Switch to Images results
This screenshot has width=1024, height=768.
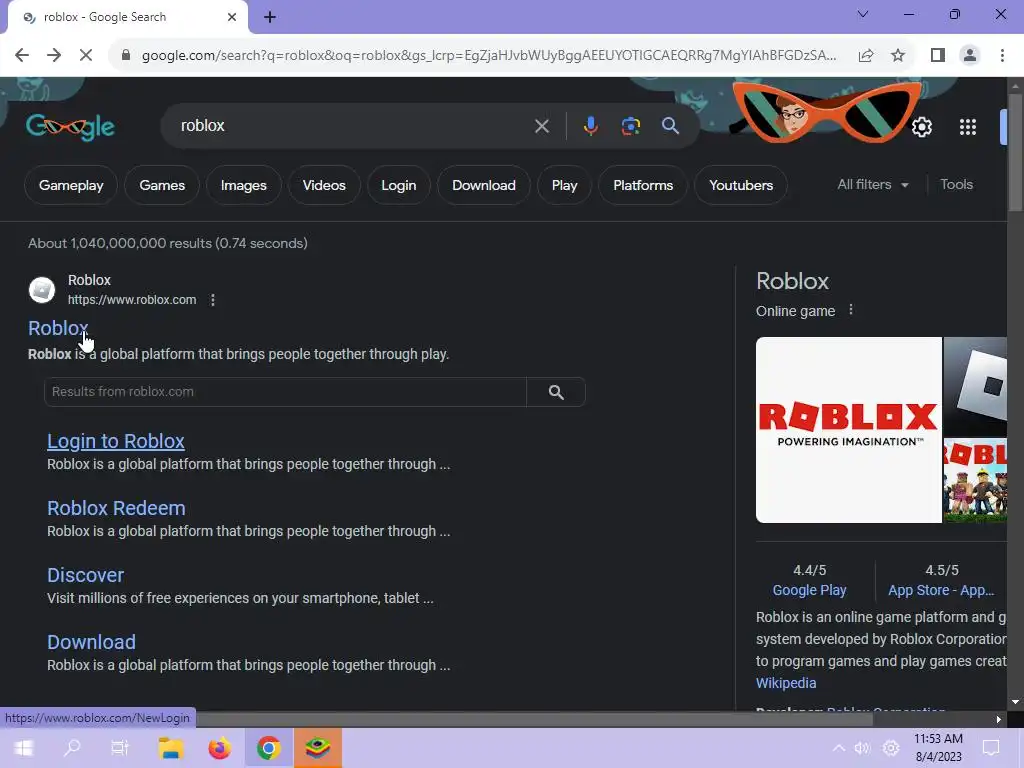point(244,185)
